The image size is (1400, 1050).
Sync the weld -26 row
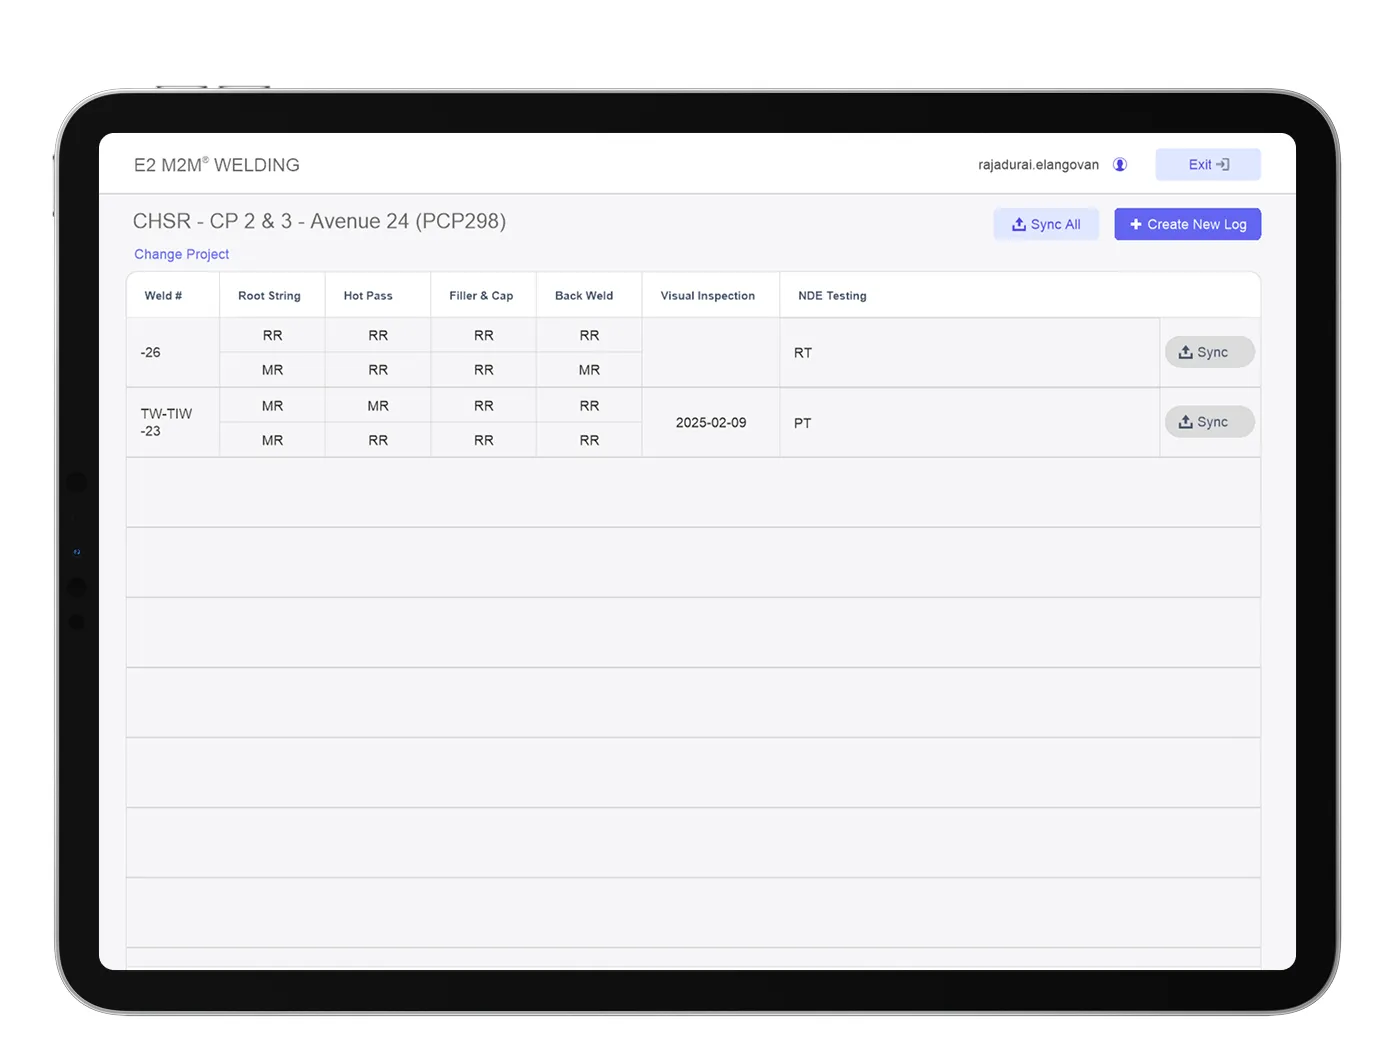[x=1209, y=352]
